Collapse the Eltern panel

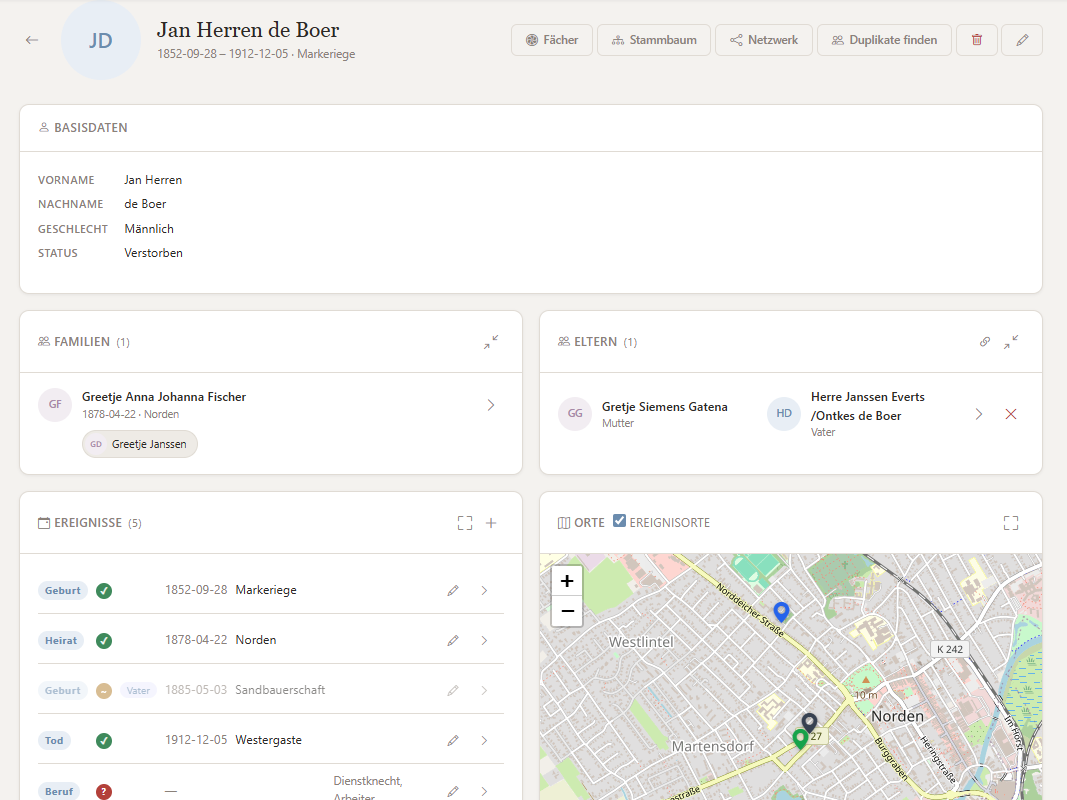pyautogui.click(x=1011, y=341)
